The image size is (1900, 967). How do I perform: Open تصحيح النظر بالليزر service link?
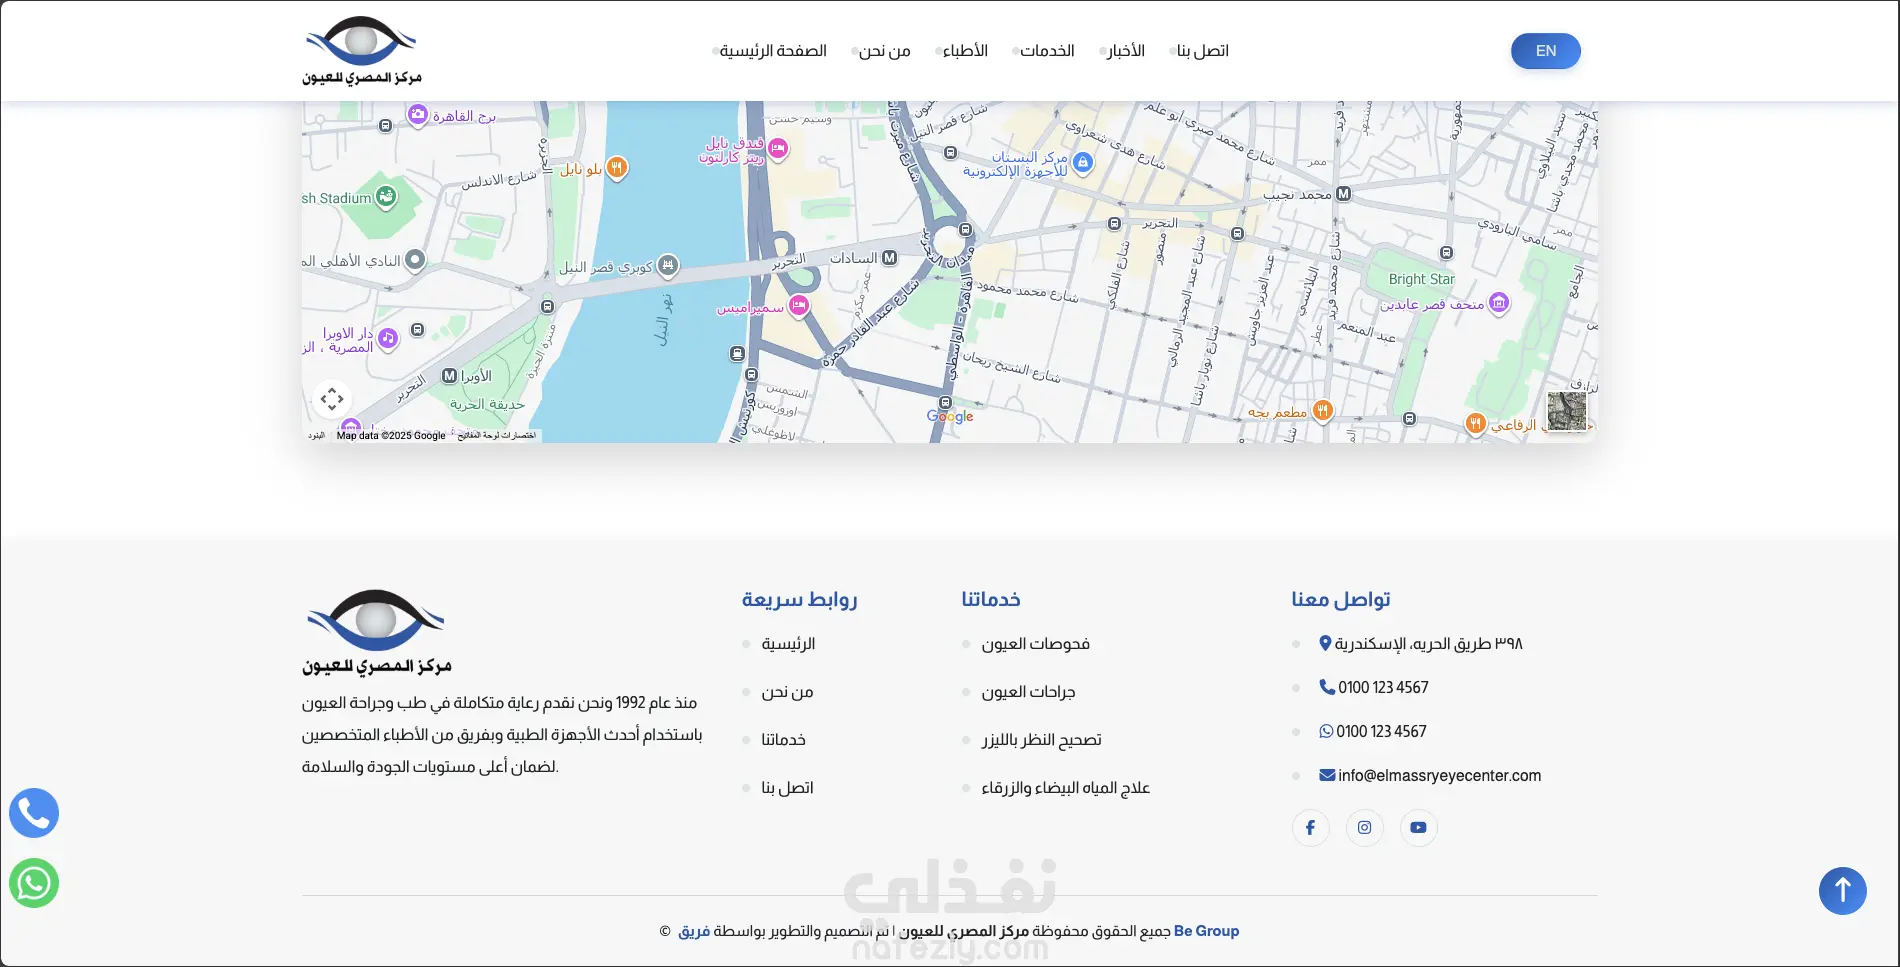(1041, 740)
